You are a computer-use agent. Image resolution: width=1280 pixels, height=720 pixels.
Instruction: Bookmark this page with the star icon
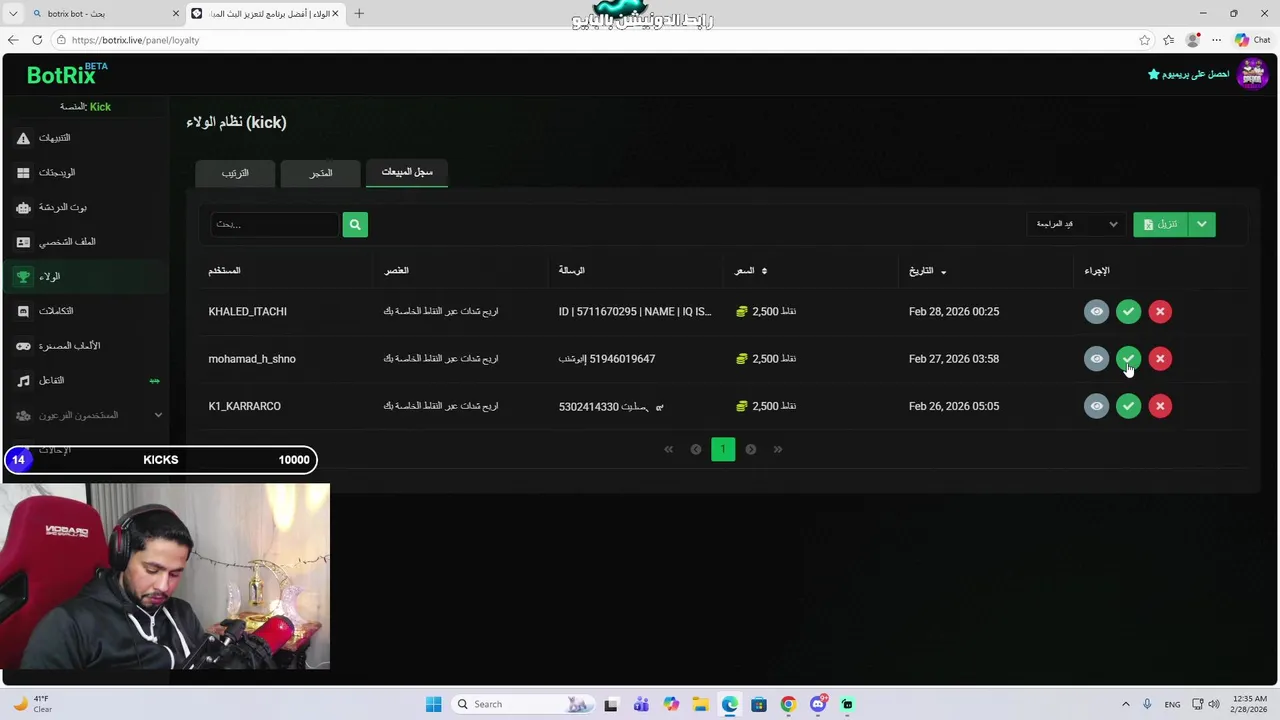(x=1144, y=40)
